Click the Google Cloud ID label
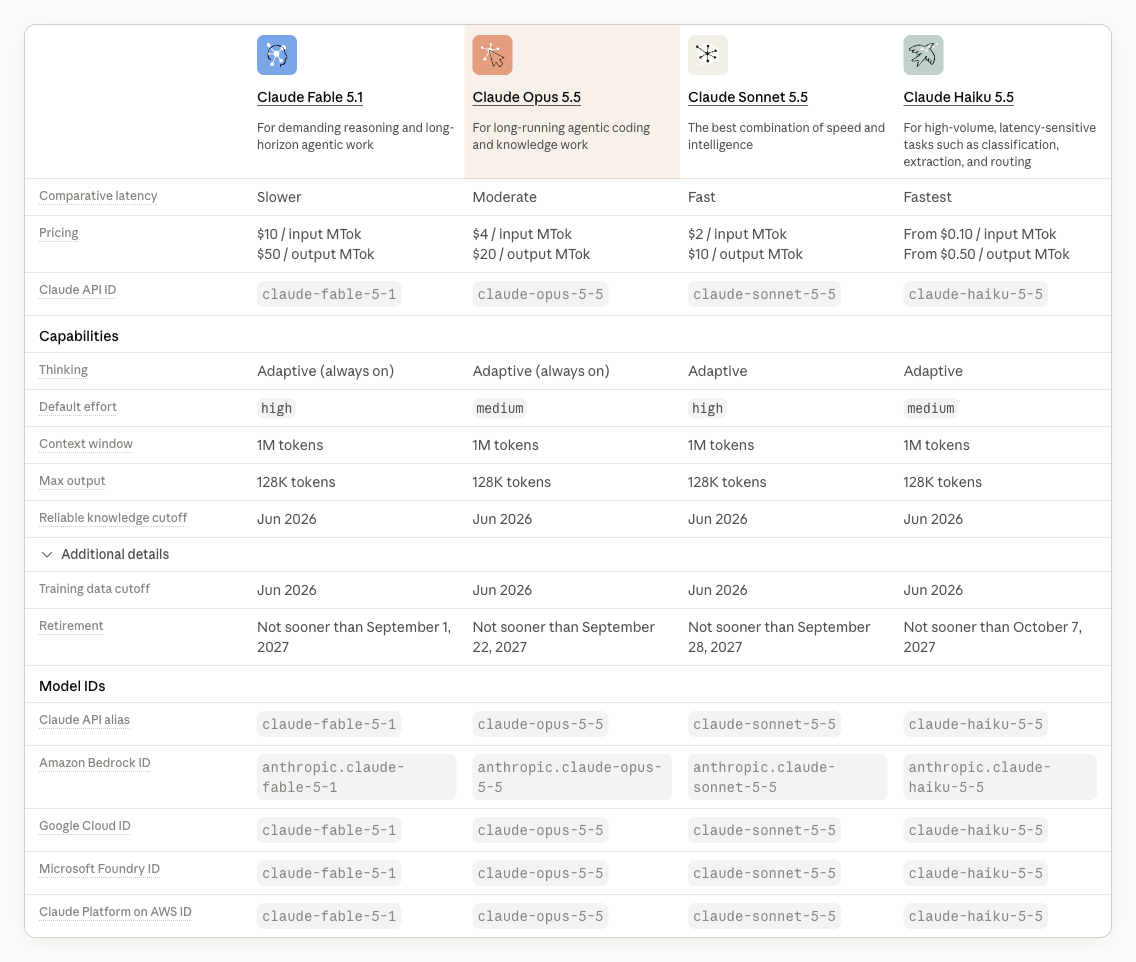 pos(85,825)
